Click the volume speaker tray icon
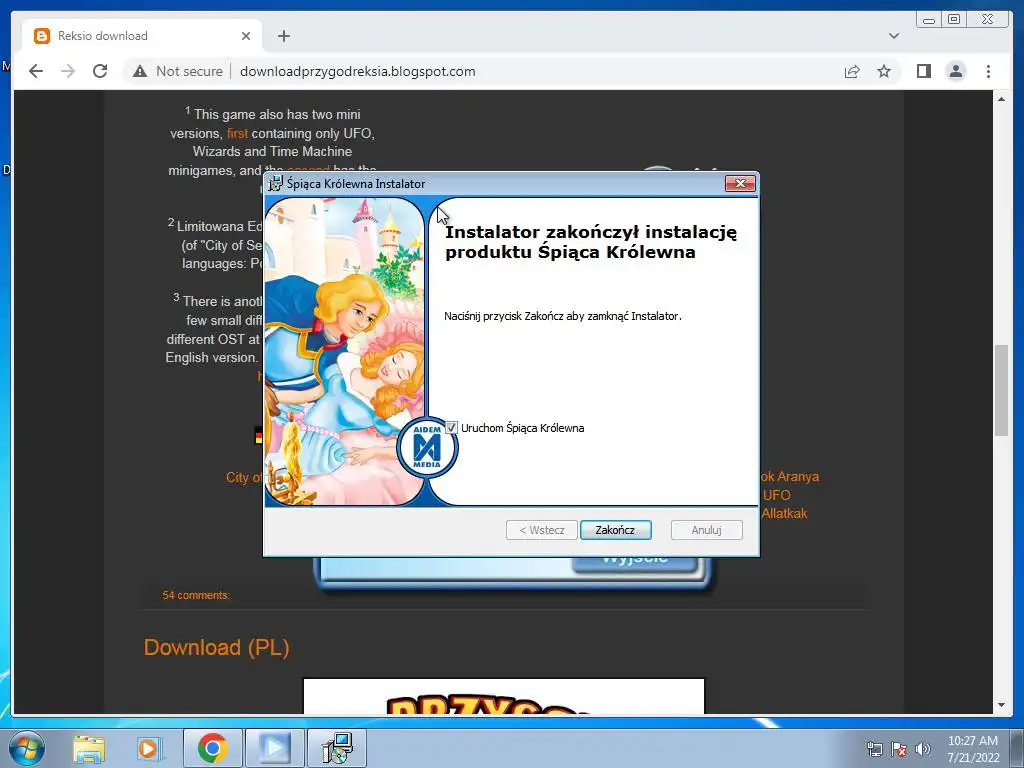 click(x=923, y=749)
